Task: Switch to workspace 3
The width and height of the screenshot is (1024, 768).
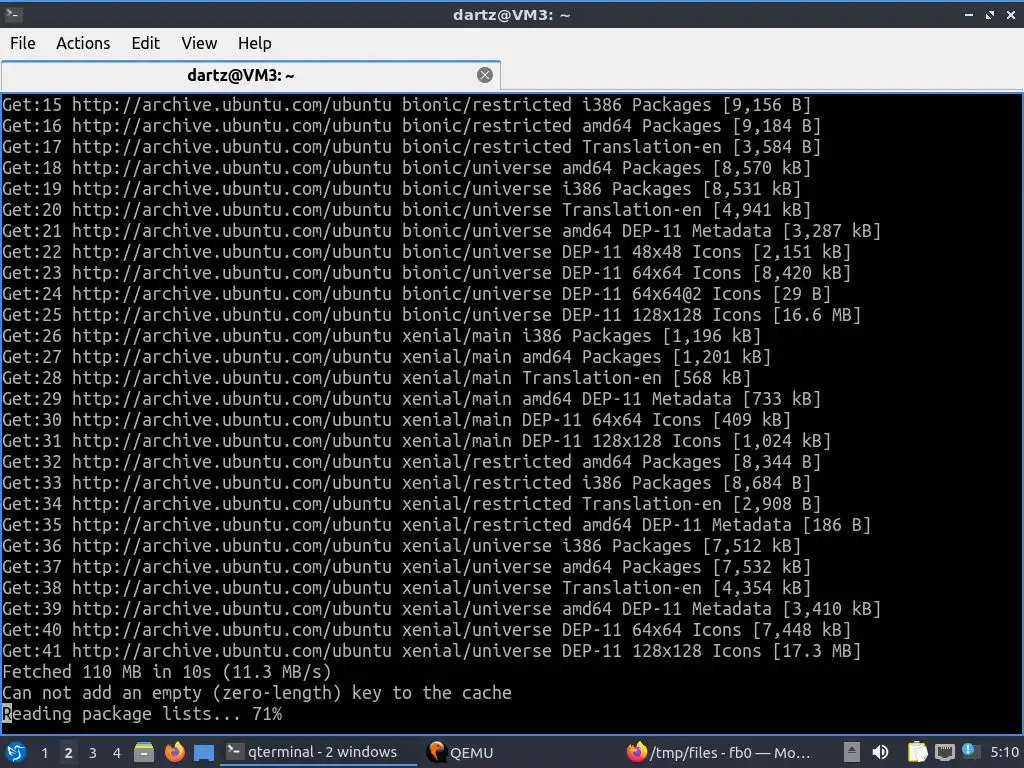Action: [93, 752]
